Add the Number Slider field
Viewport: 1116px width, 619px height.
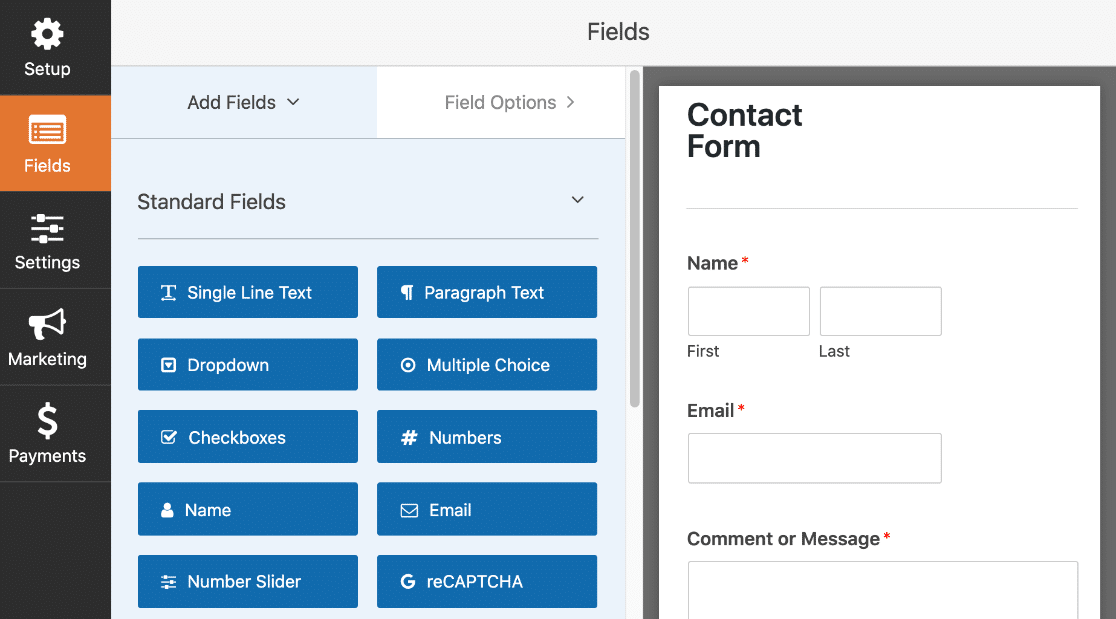pyautogui.click(x=248, y=581)
